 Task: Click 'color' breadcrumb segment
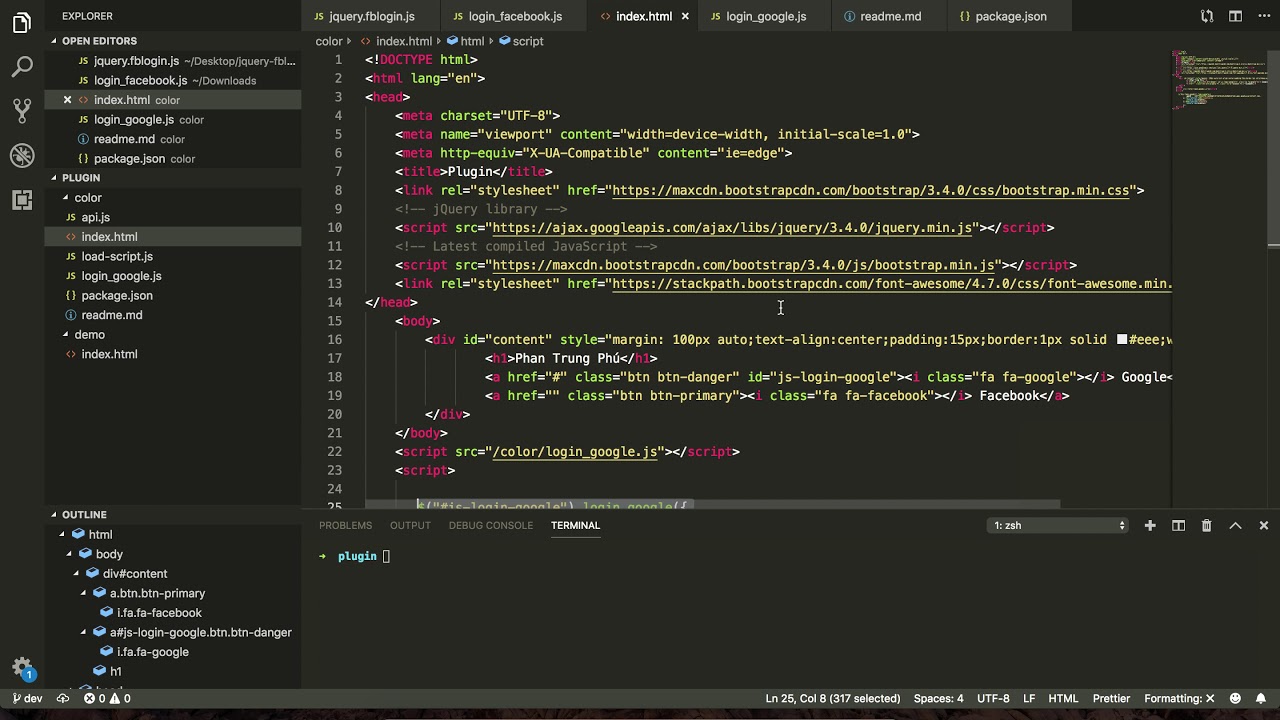[x=329, y=41]
